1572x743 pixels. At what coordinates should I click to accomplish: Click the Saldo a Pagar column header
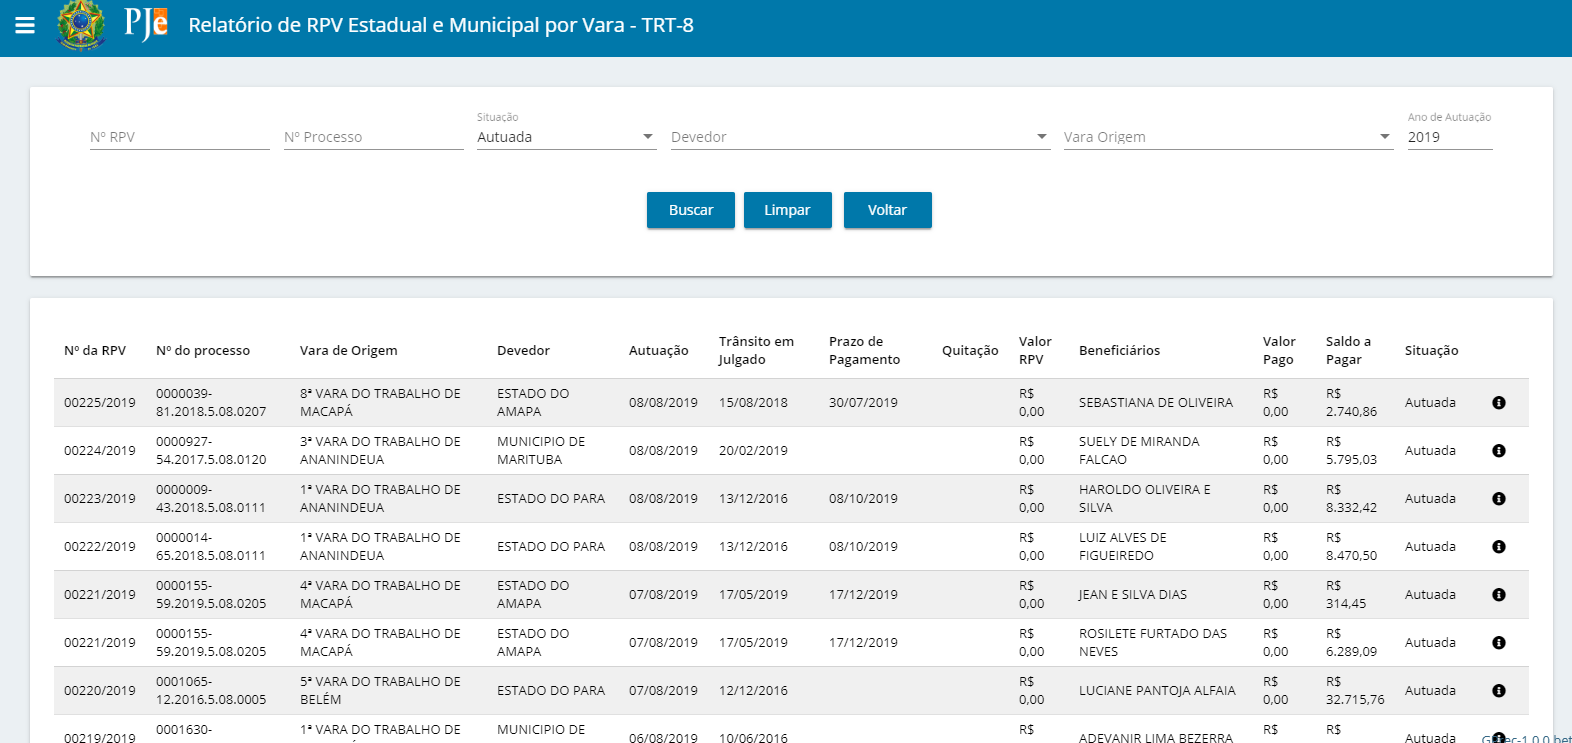pyautogui.click(x=1348, y=351)
